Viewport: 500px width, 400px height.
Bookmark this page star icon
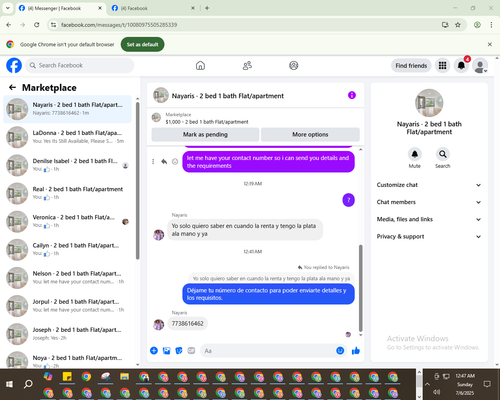[458, 25]
